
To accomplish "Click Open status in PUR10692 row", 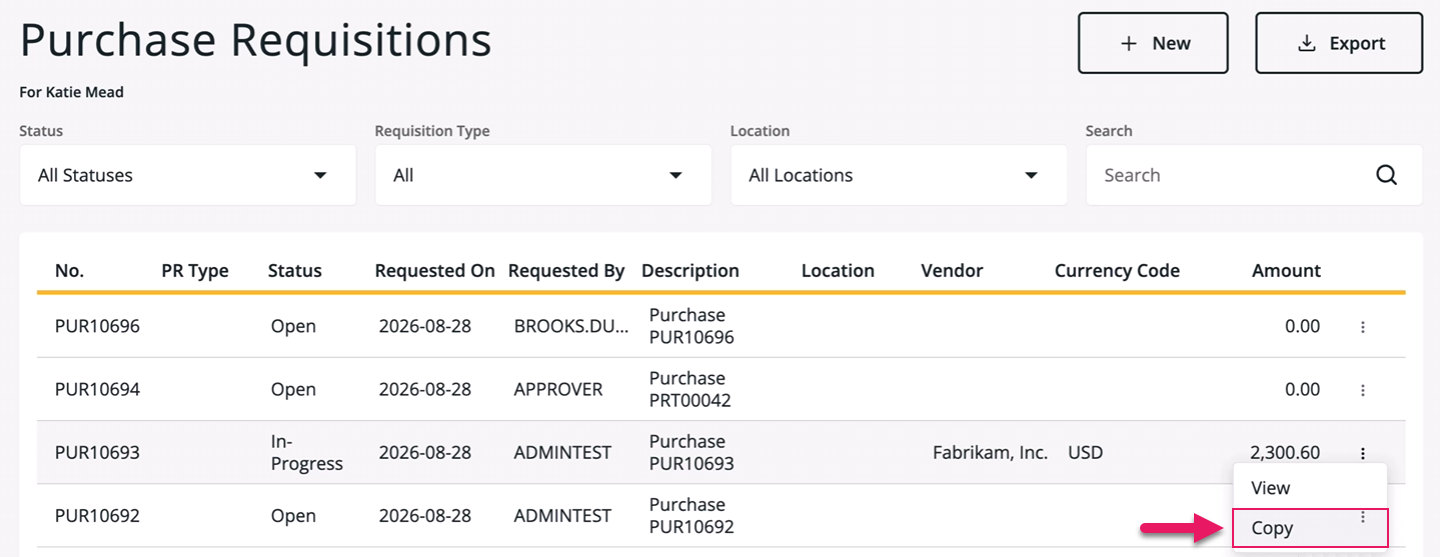I will 293,516.
